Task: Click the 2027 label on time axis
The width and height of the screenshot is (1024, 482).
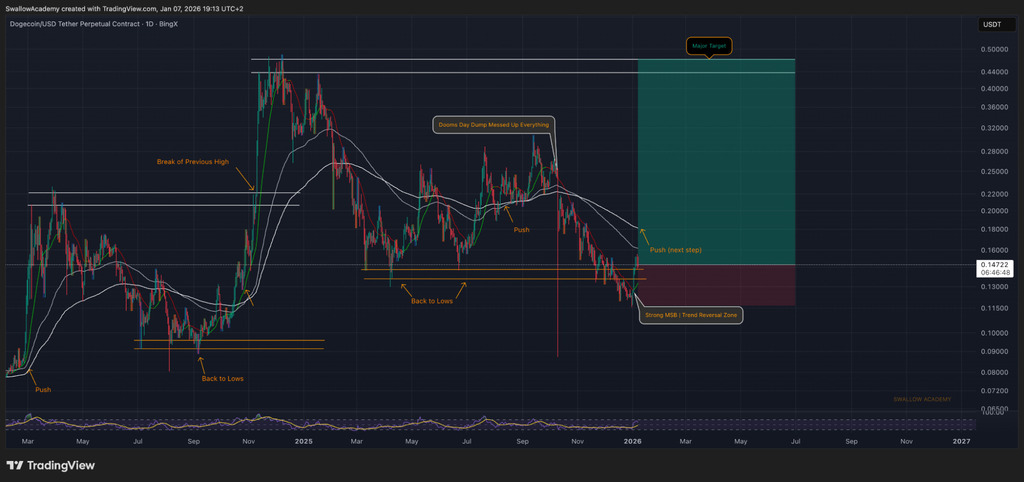Action: click(961, 440)
